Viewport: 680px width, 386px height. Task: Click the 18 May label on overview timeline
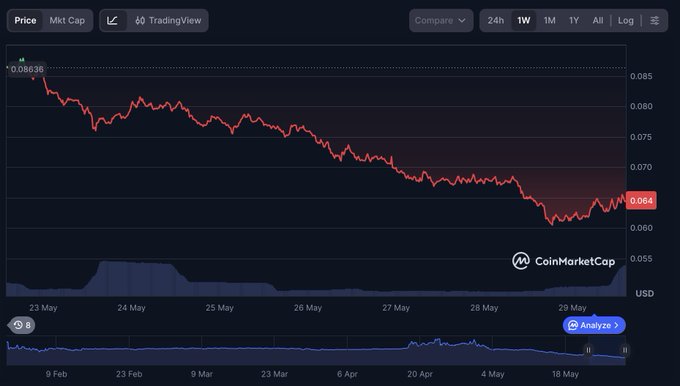pyautogui.click(x=565, y=374)
